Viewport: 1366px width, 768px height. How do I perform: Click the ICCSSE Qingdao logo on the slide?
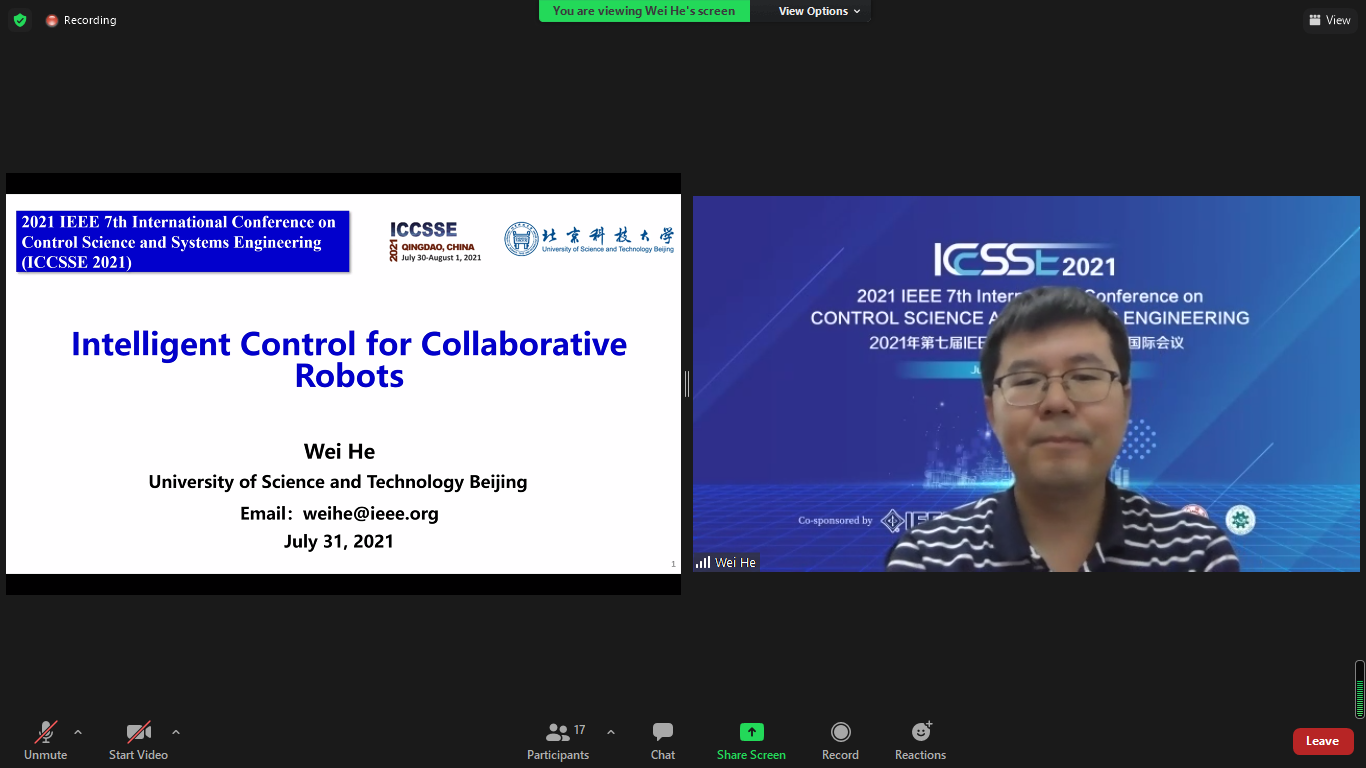pyautogui.click(x=435, y=242)
